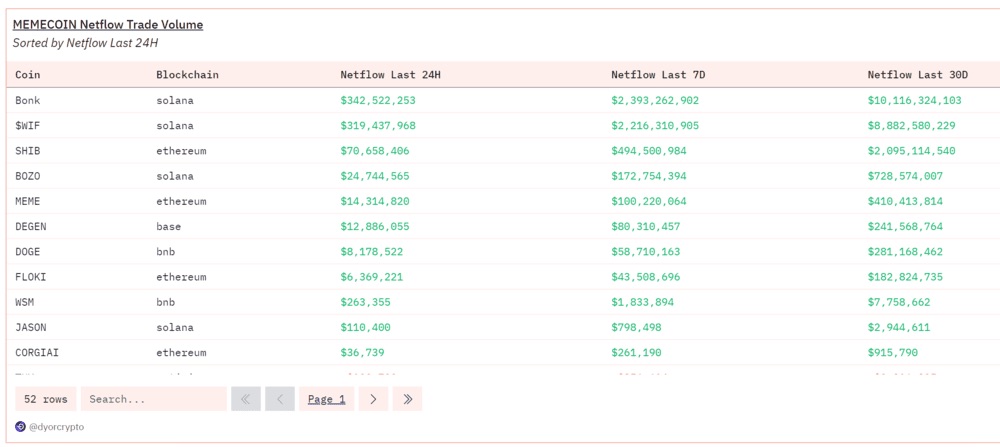1000x447 pixels.
Task: Sort by the Blockchain column header
Action: pyautogui.click(x=187, y=75)
